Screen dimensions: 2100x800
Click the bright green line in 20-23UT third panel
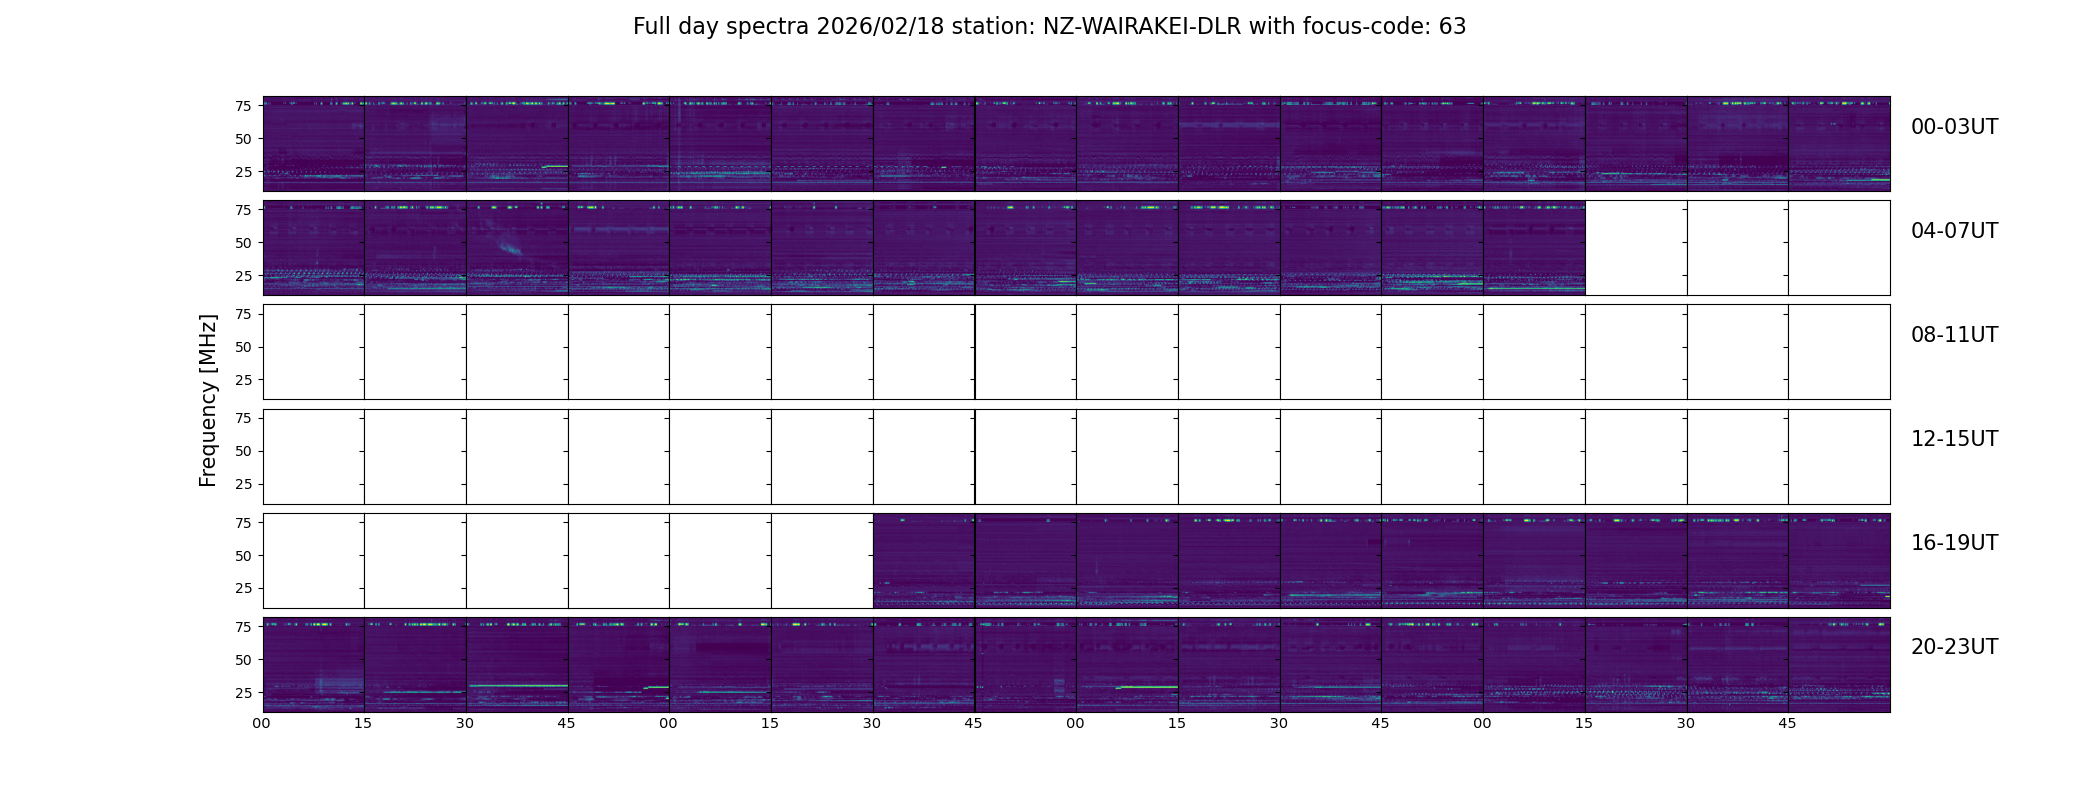518,686
